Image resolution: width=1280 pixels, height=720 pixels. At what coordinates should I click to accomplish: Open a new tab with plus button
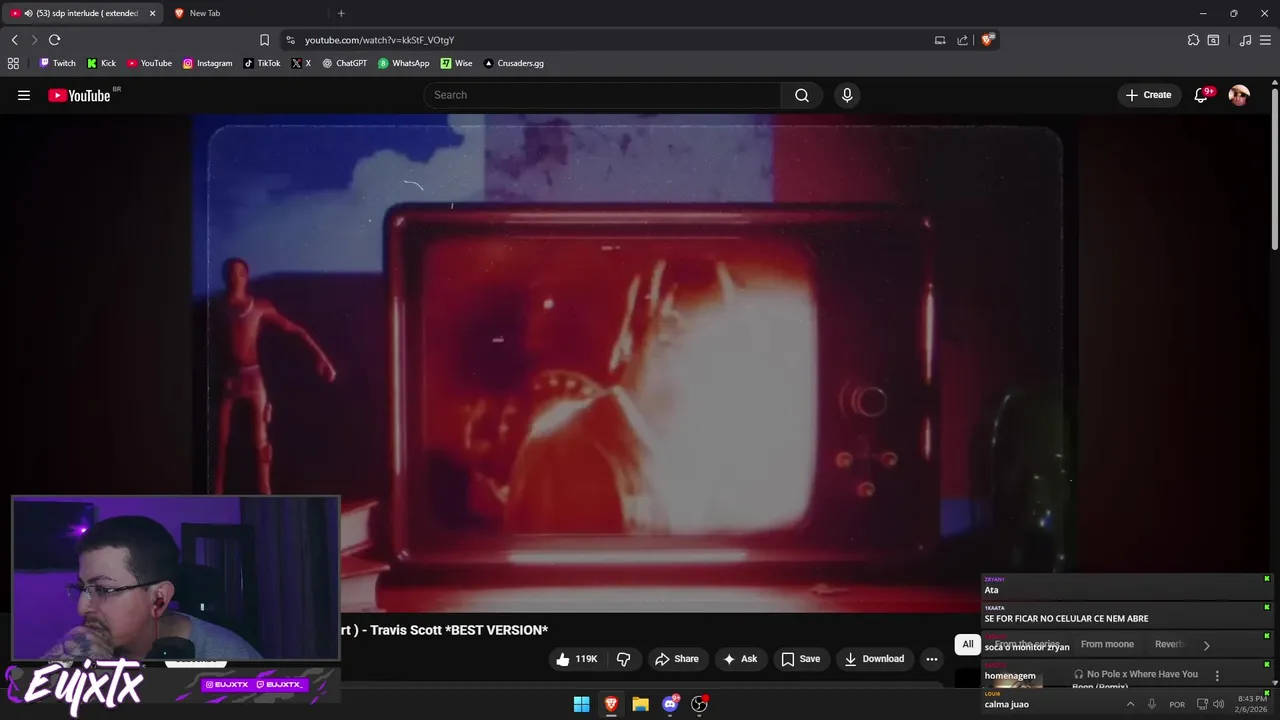341,13
